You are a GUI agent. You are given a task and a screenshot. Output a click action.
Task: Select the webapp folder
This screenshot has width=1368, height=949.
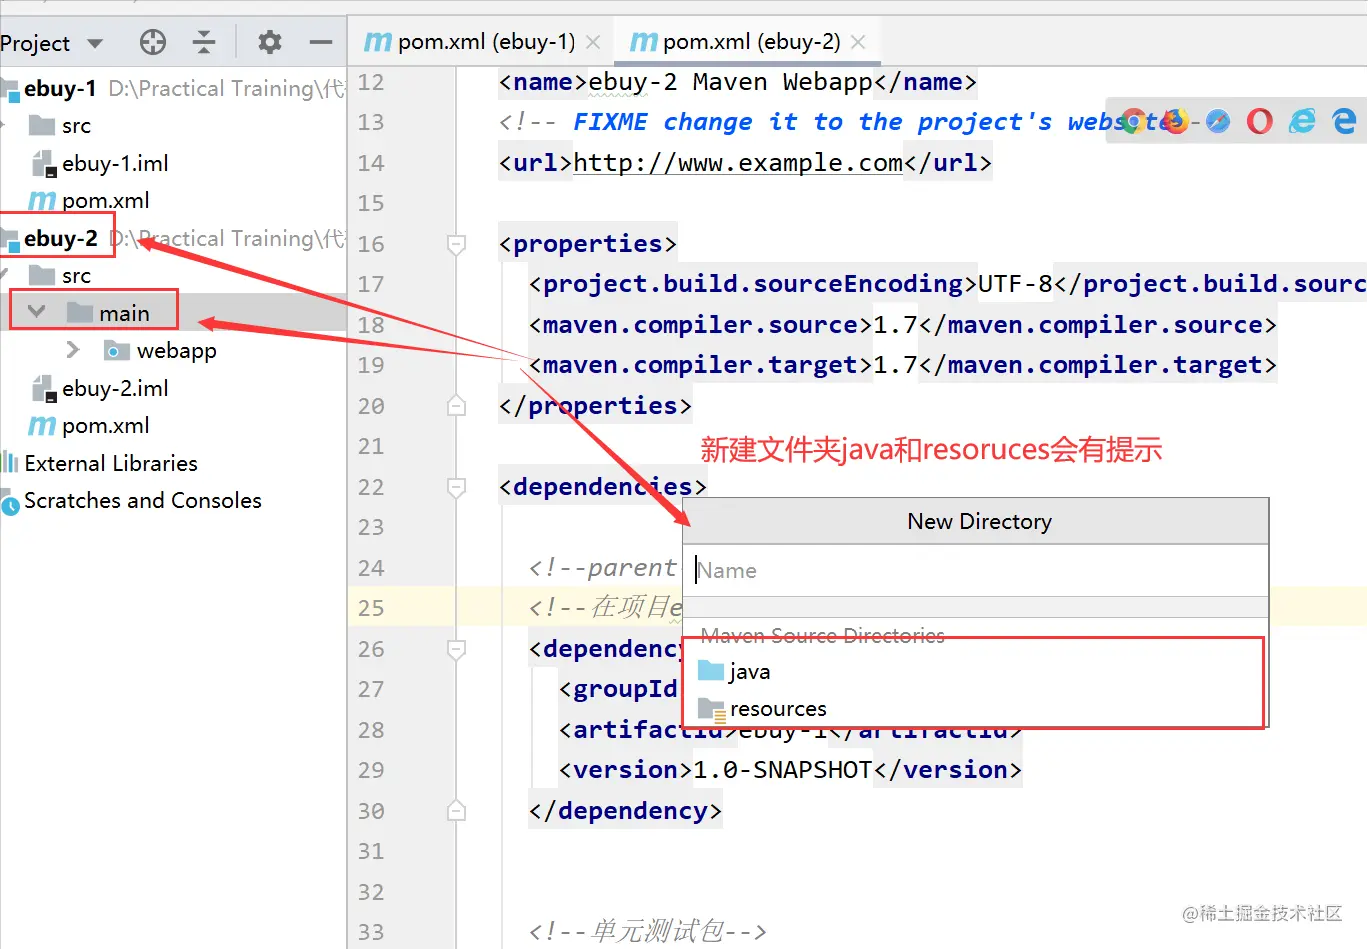[176, 351]
